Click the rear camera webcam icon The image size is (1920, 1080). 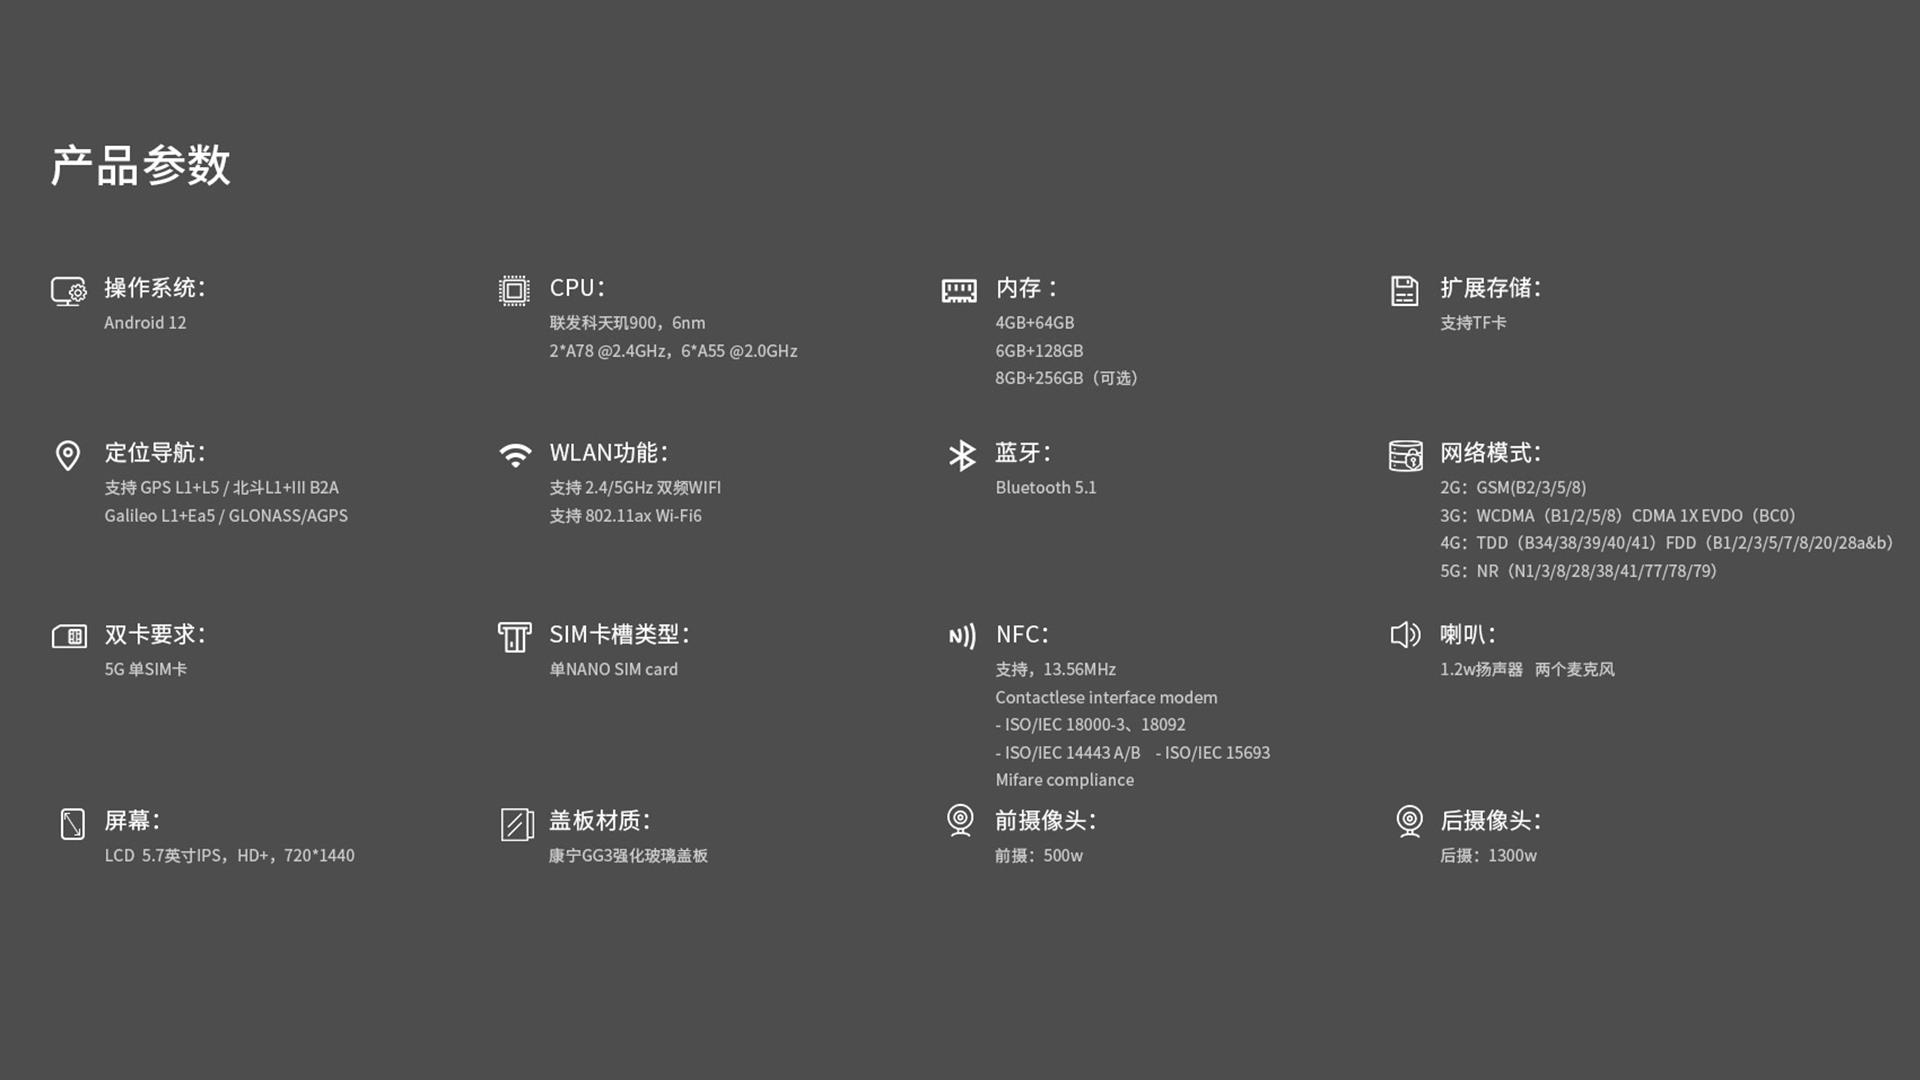(x=1409, y=821)
